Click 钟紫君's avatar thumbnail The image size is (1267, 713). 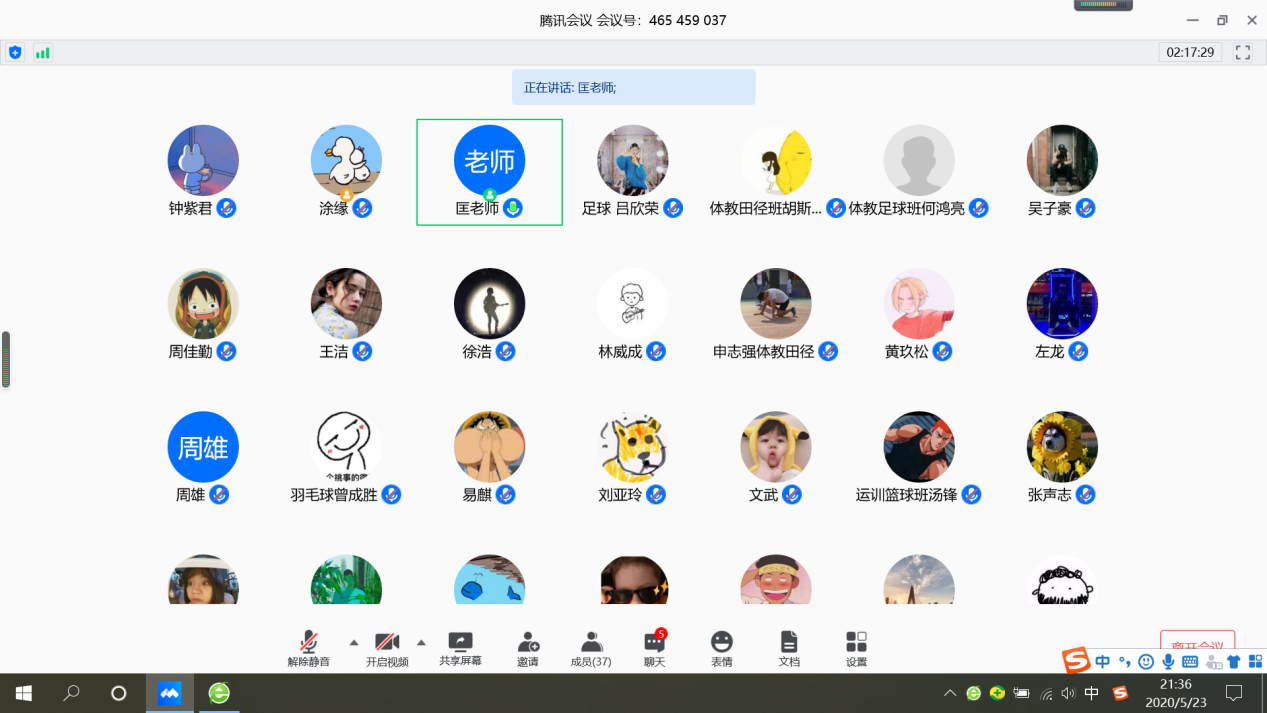(x=203, y=160)
